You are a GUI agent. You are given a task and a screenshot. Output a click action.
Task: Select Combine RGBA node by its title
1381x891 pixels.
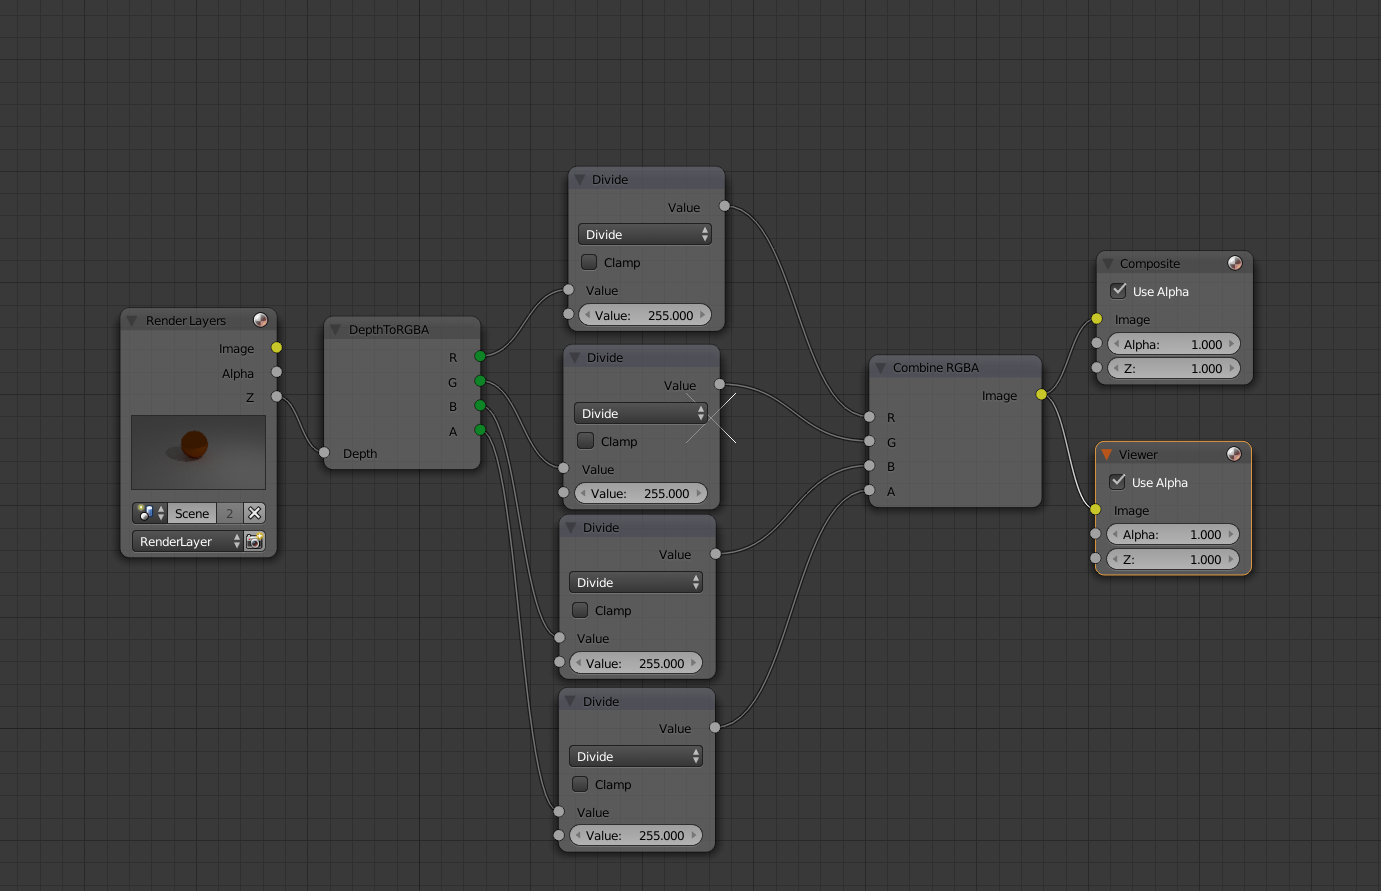coord(936,368)
